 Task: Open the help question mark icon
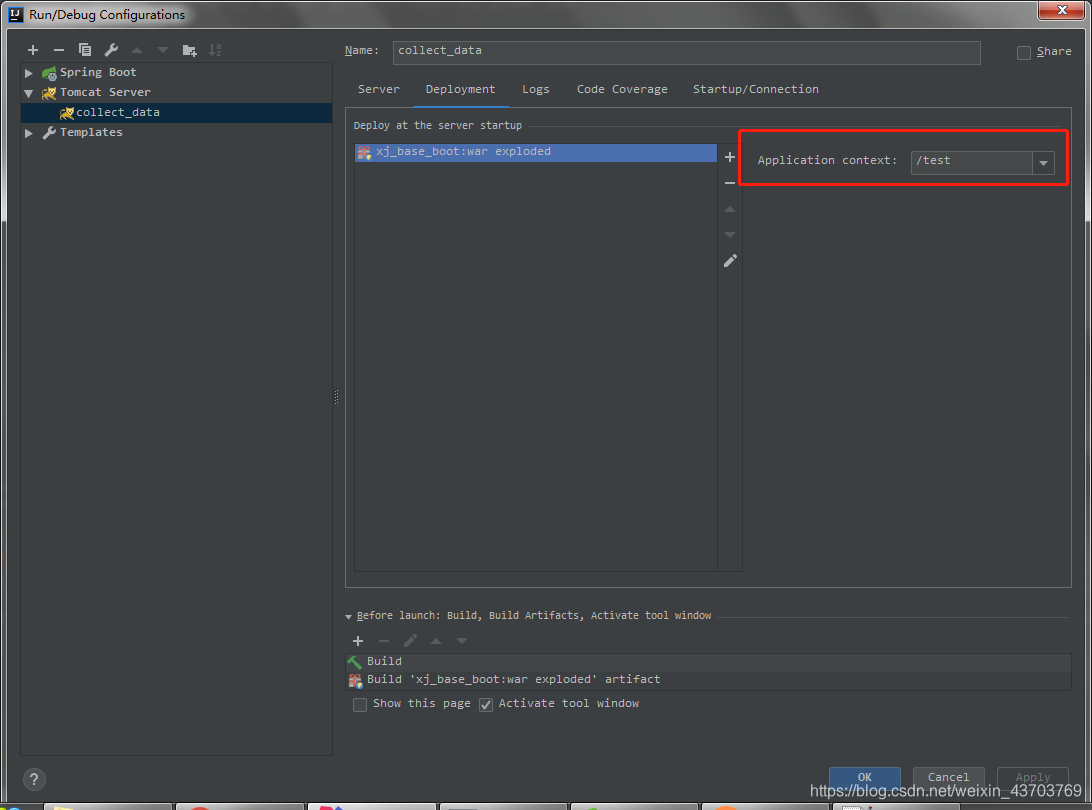[33, 779]
